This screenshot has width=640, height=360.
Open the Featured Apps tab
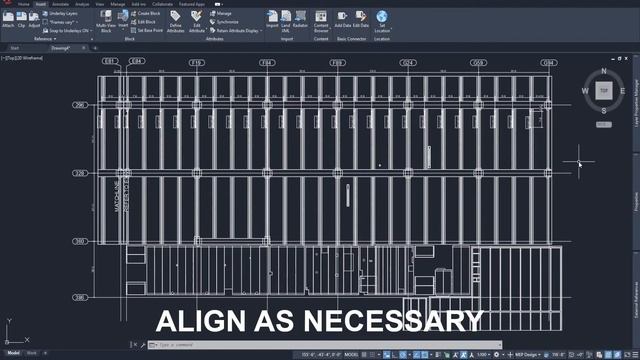click(x=192, y=4)
